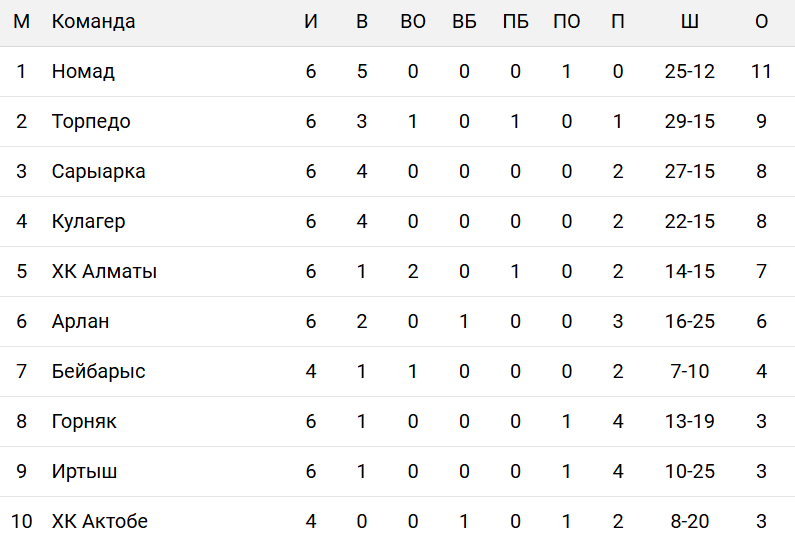Select the Бейбарыс team entry
Image resolution: width=795 pixels, height=545 pixels.
98,372
